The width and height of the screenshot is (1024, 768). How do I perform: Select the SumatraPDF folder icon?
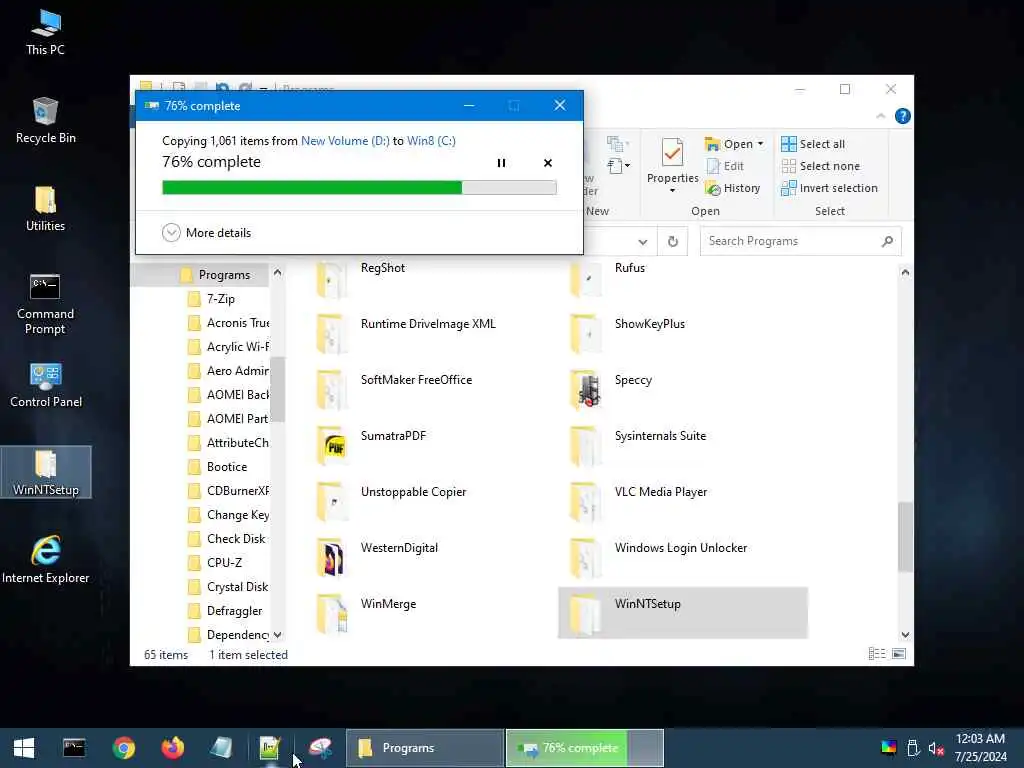[x=332, y=445]
